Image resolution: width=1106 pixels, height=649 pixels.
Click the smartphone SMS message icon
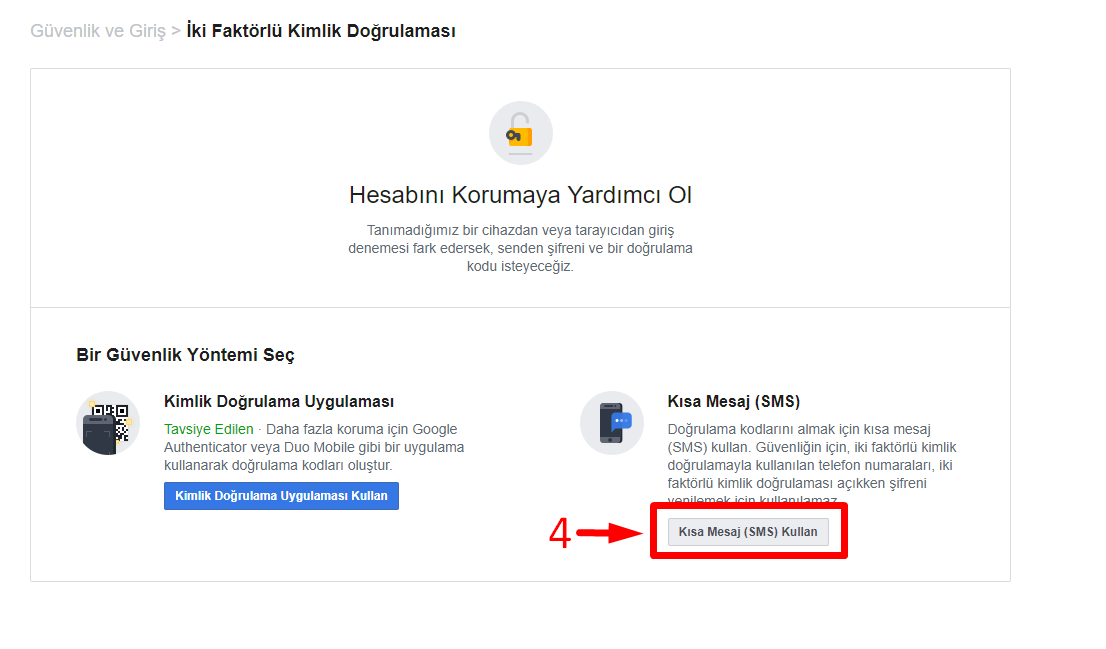(x=611, y=423)
